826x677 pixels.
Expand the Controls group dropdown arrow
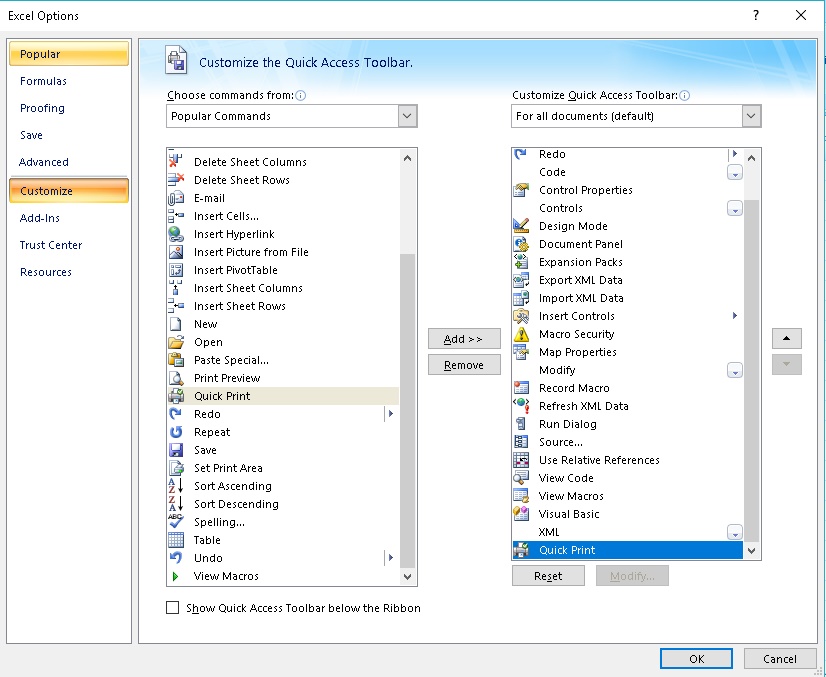tap(734, 208)
